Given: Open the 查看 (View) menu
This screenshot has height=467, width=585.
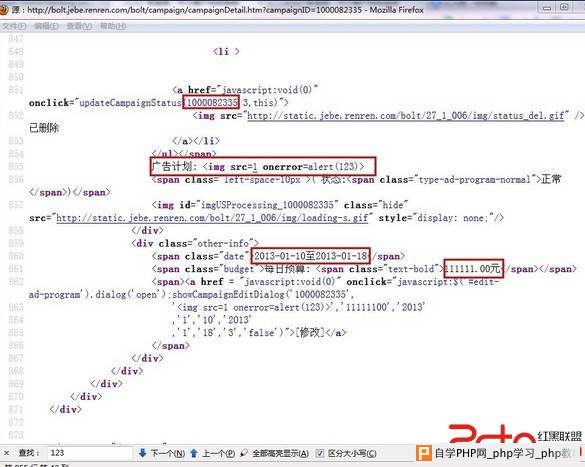Looking at the screenshot, I should click(79, 26).
